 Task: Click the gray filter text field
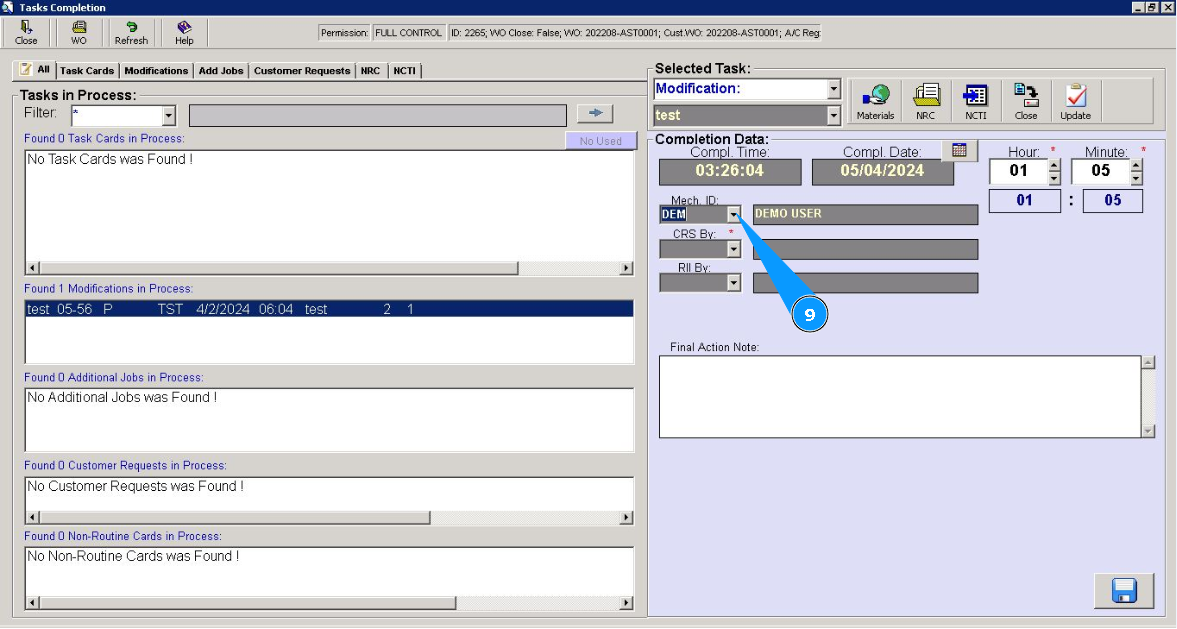(378, 116)
